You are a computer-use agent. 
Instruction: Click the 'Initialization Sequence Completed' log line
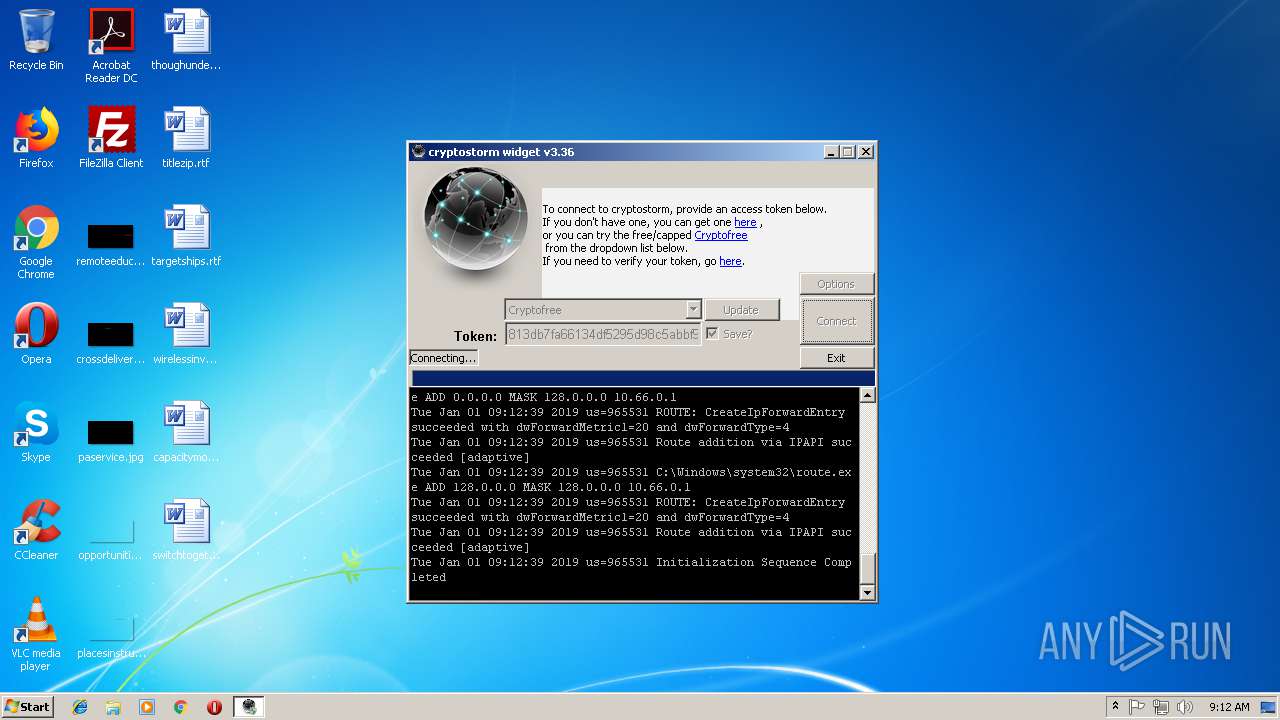click(632, 569)
